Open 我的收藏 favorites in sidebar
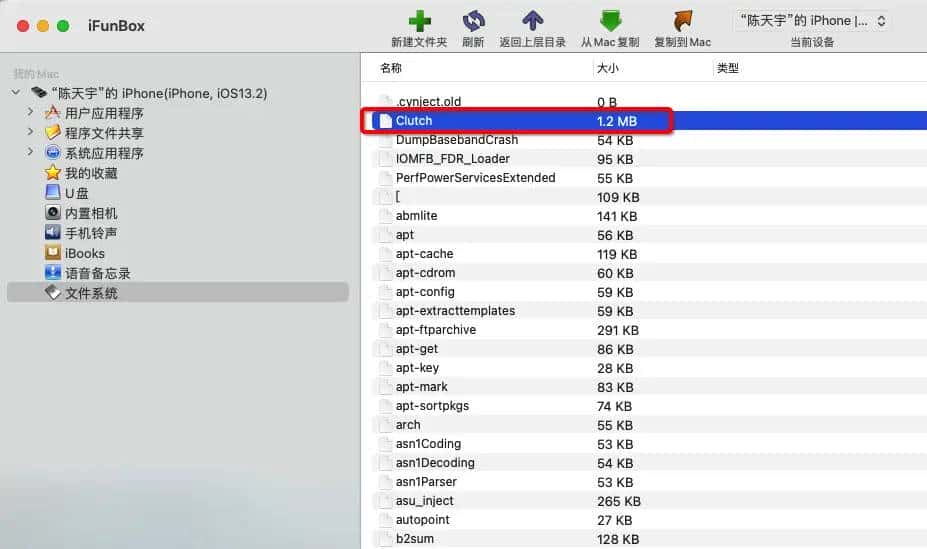 click(90, 173)
